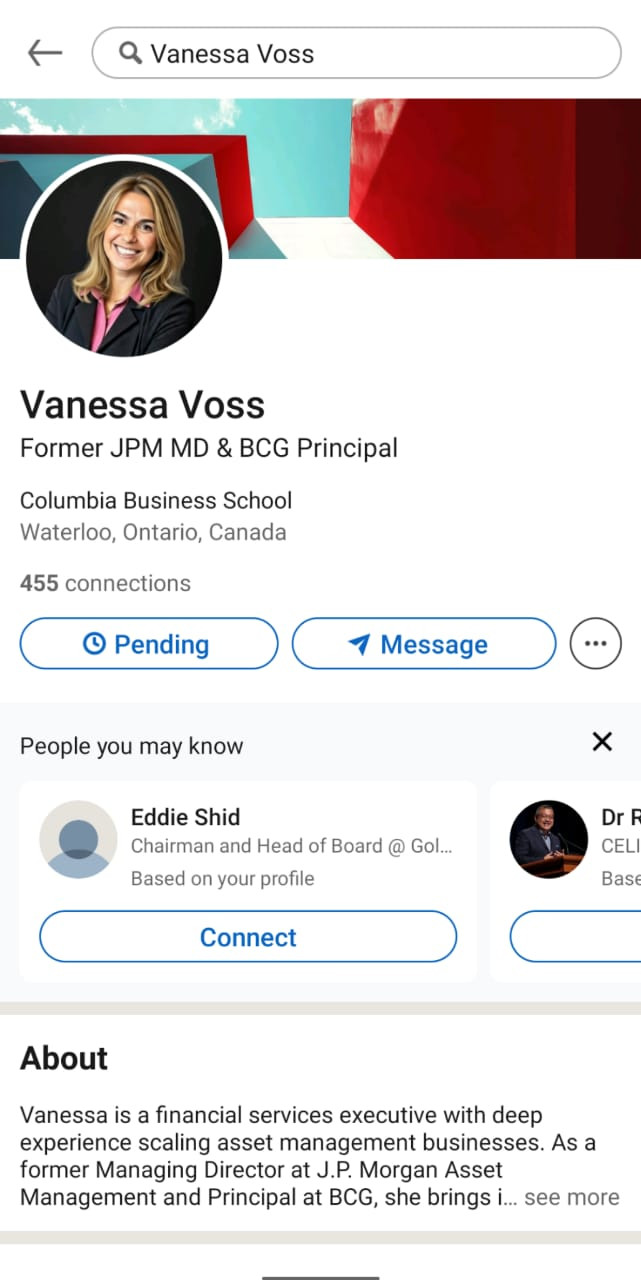Screen dimensions: 641x1280
Task: Focus the Vanessa Voss search field
Action: pos(380,53)
